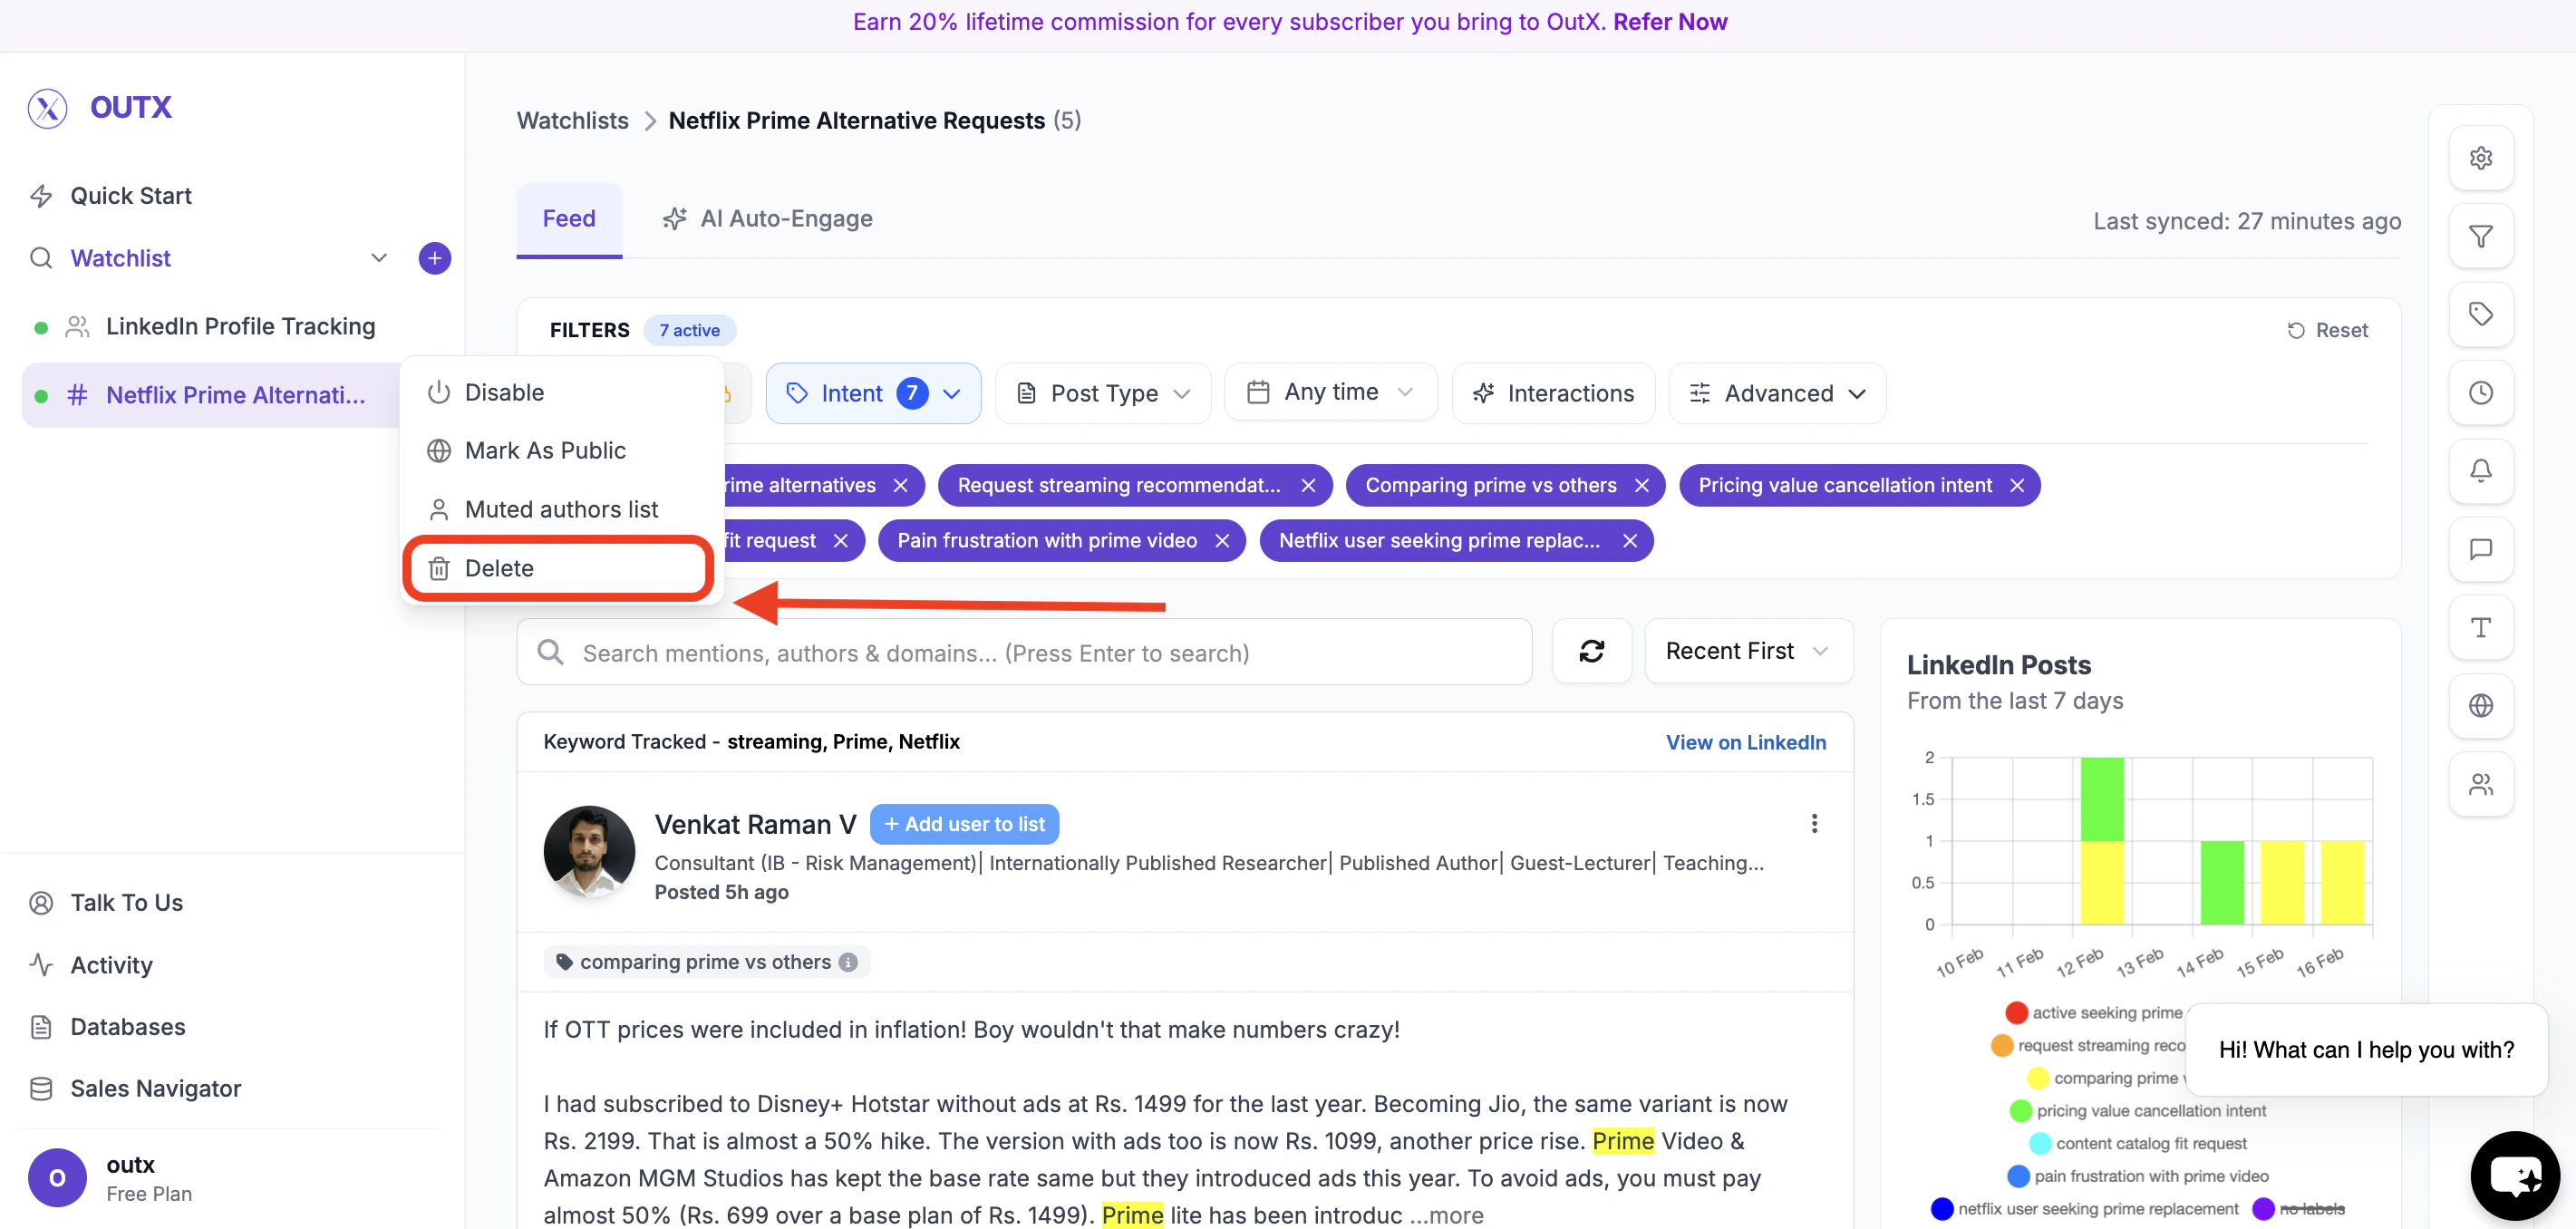Toggle 'pricing value cancellation intent' chart legend
The image size is (2576, 1229).
coord(2150,1111)
